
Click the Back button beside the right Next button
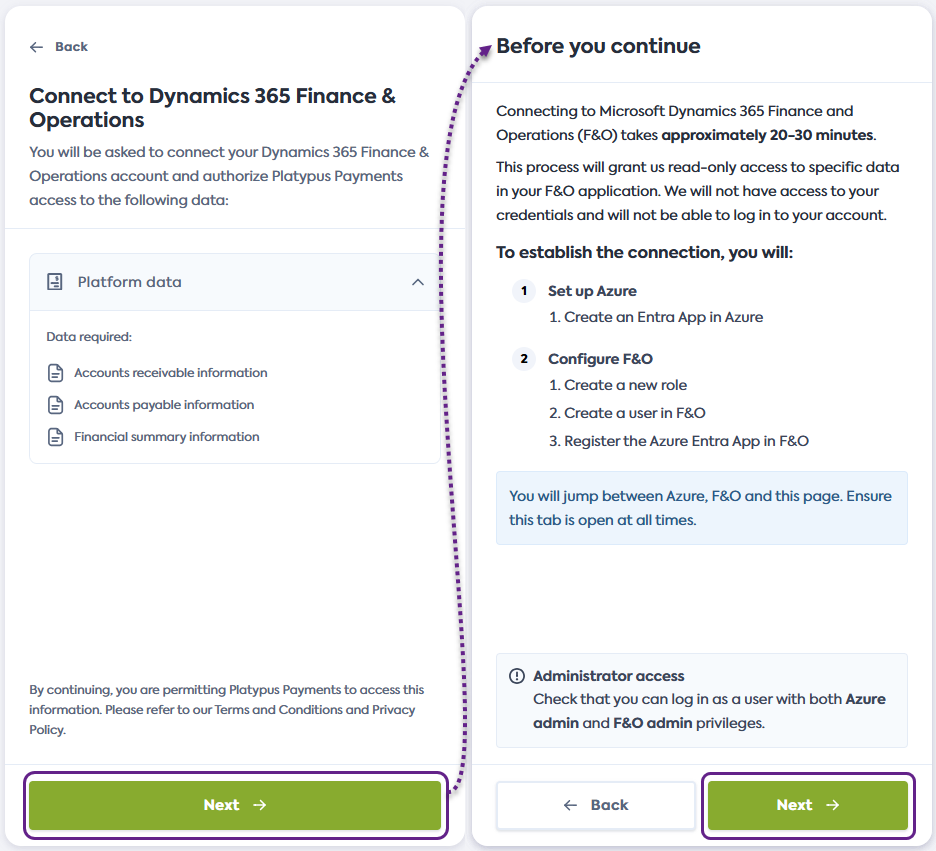595,805
